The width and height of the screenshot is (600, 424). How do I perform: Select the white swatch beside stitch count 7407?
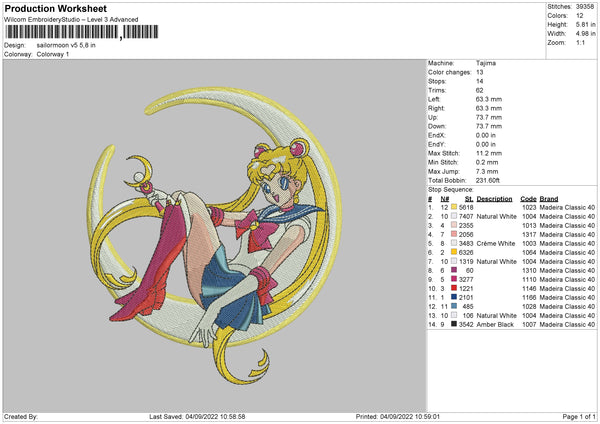(x=454, y=216)
